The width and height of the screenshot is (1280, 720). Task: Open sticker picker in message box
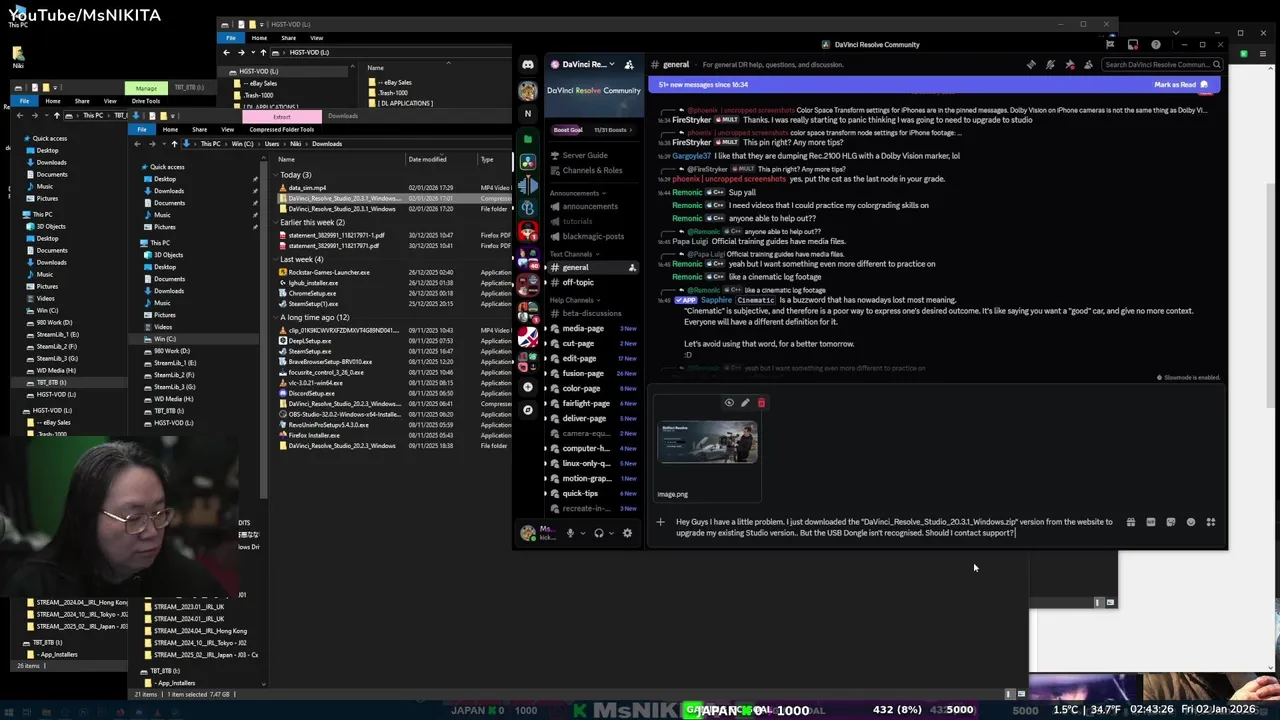click(x=1171, y=522)
